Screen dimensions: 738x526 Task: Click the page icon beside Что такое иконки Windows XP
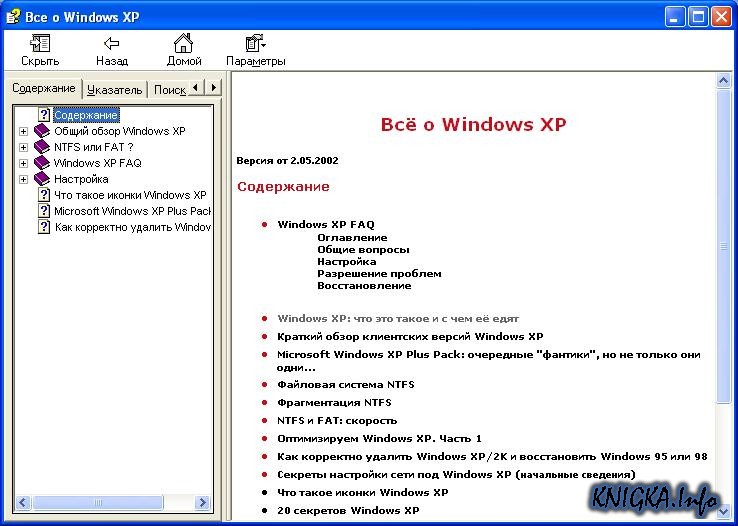(x=44, y=195)
